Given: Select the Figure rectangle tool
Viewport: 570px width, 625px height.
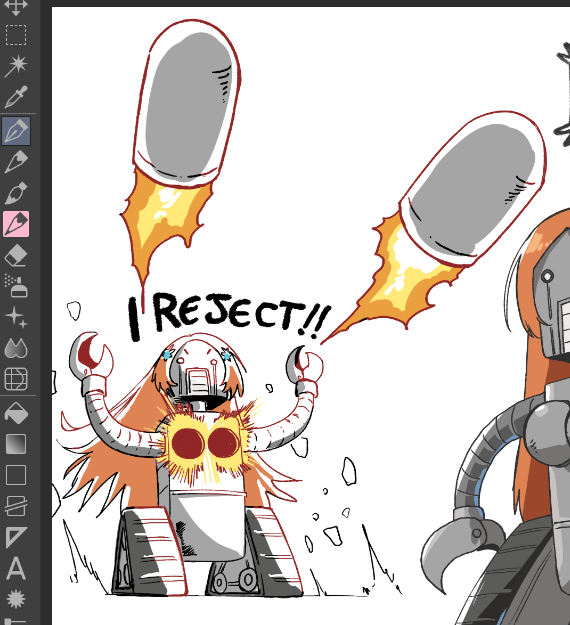Looking at the screenshot, I should 16,475.
